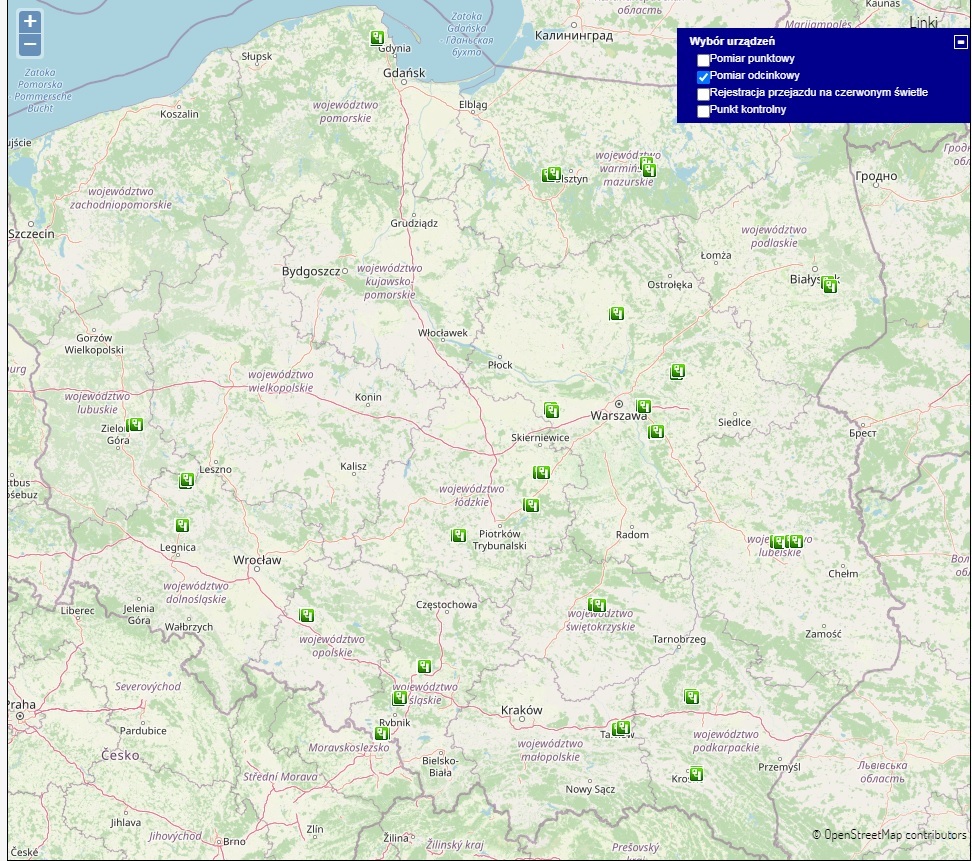Viewport: 972px width, 861px height.
Task: Click marker north of Skierniewice
Action: tap(551, 410)
